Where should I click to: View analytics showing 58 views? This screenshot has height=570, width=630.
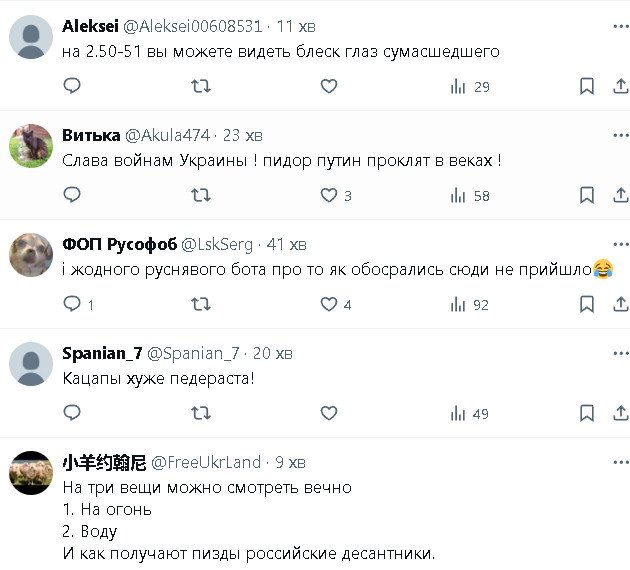(x=469, y=196)
